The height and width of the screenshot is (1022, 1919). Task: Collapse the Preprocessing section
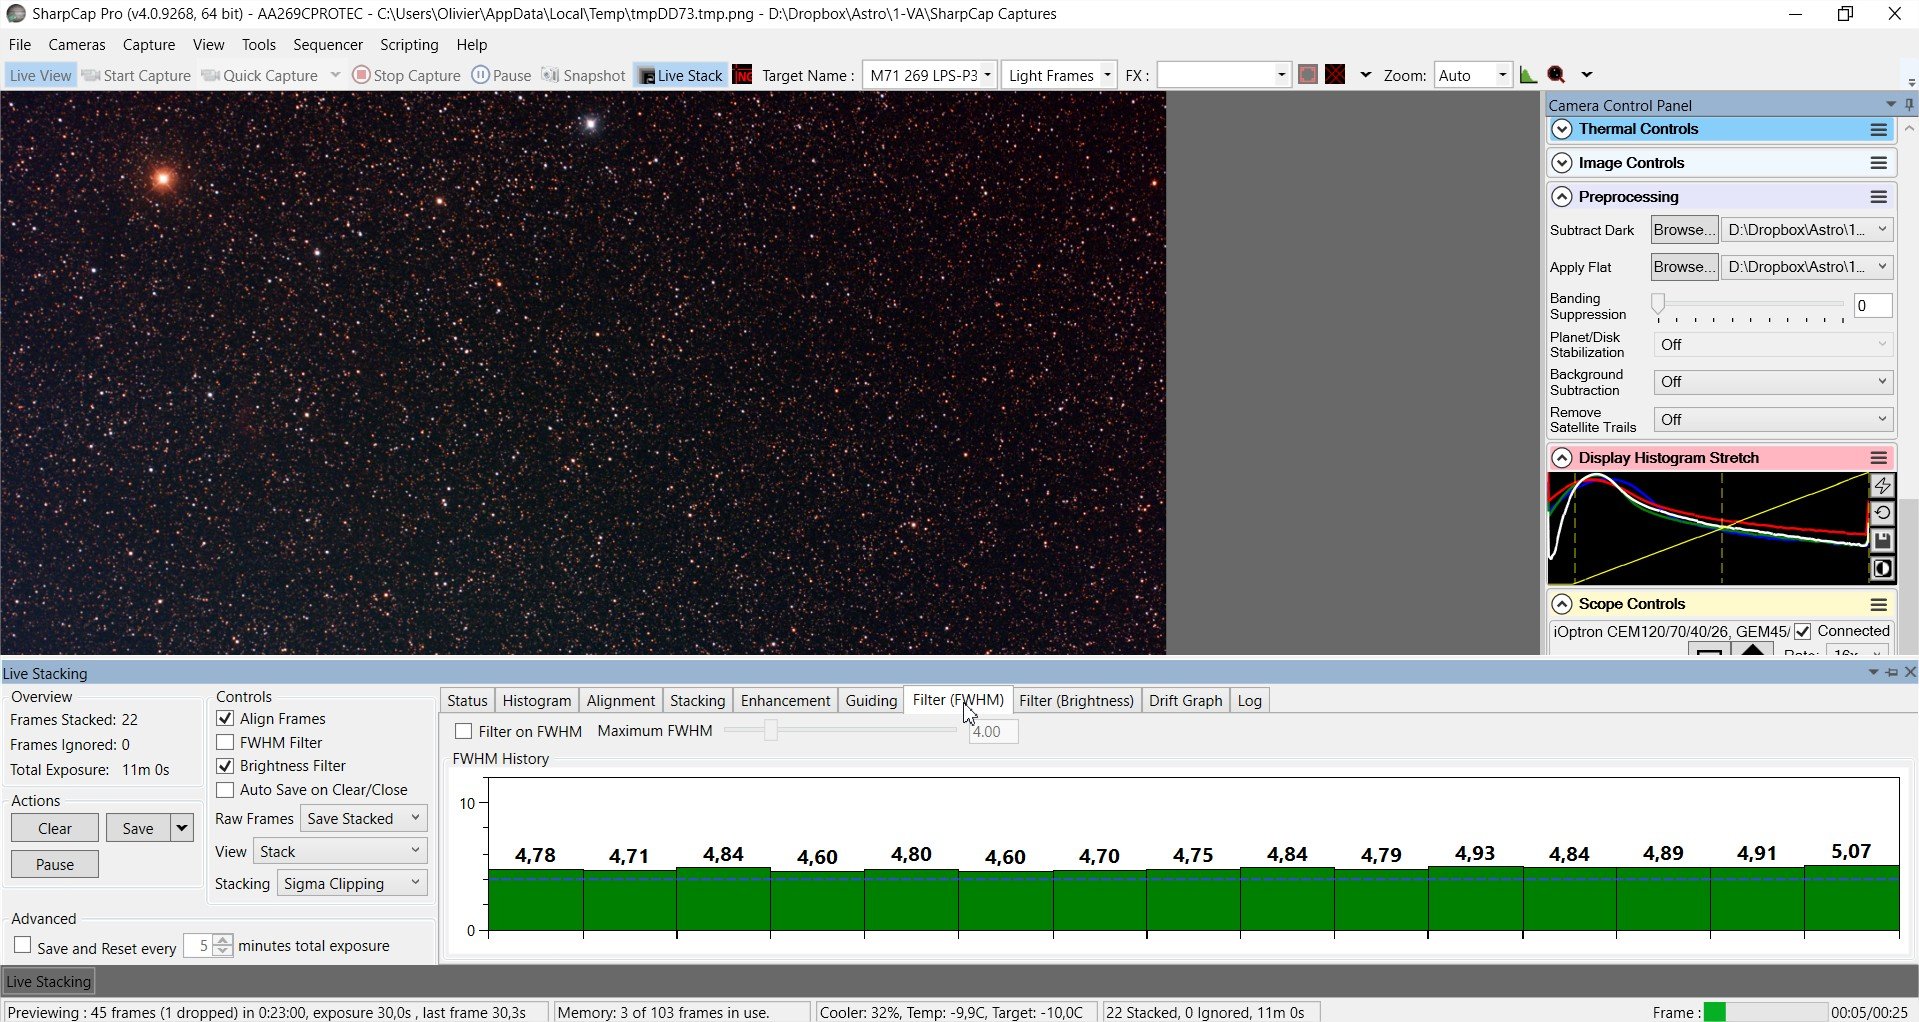[x=1562, y=197]
